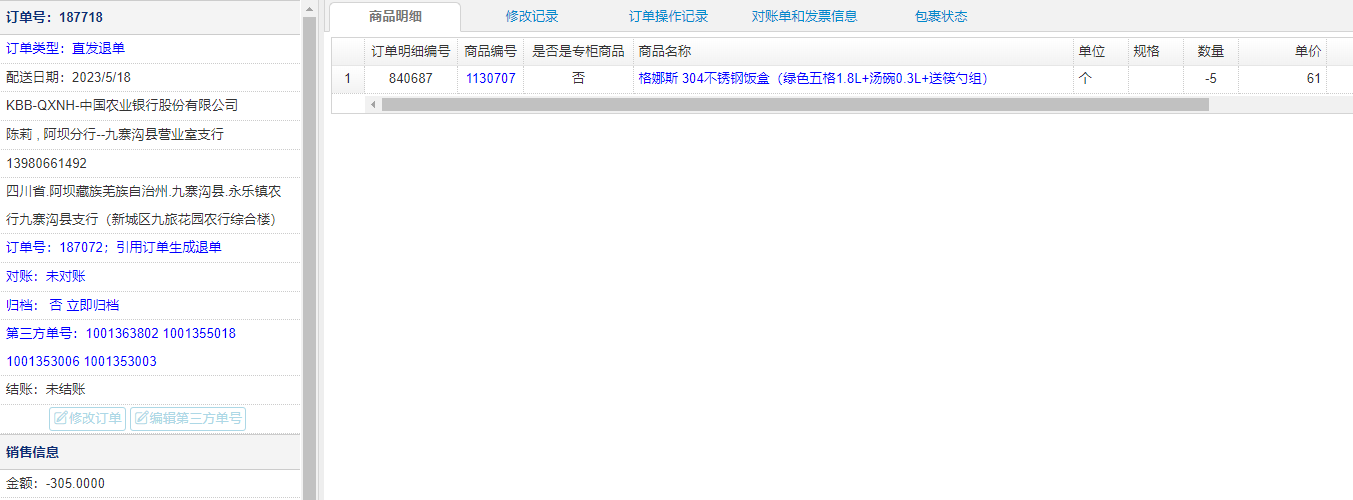Click the 单价 column header
The image size is (1353, 500).
point(1282,51)
